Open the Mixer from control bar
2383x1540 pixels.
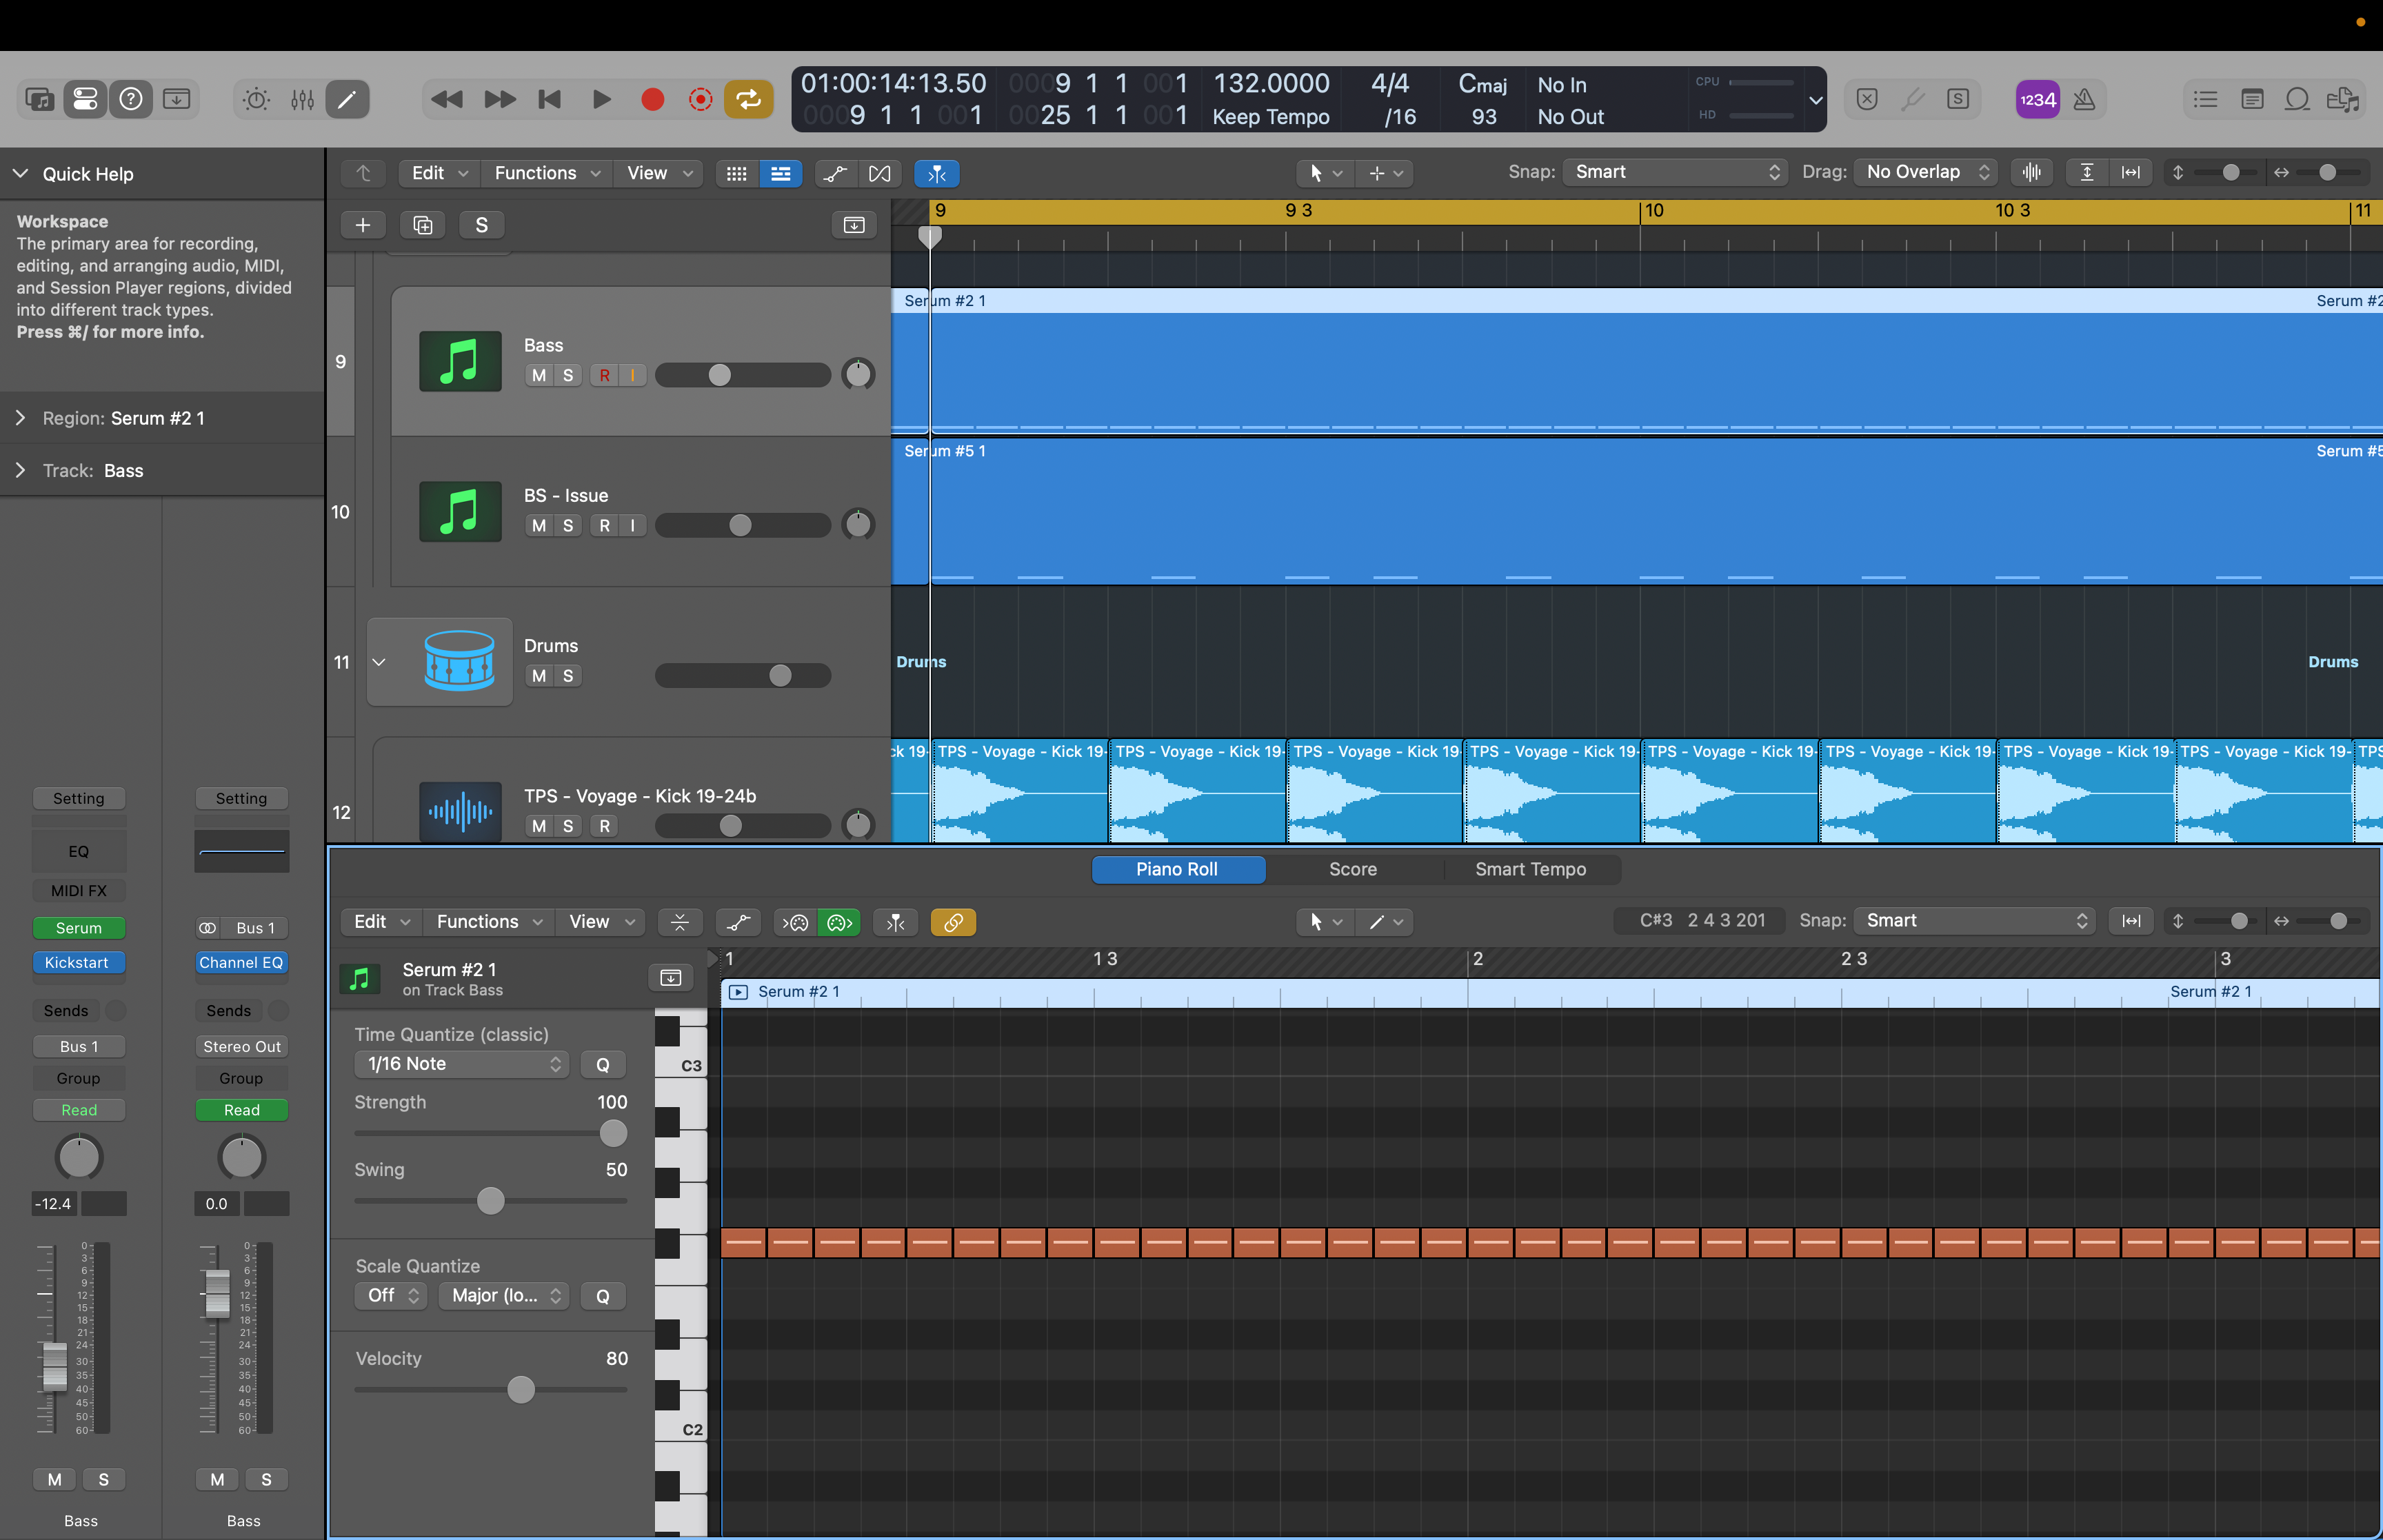302,99
